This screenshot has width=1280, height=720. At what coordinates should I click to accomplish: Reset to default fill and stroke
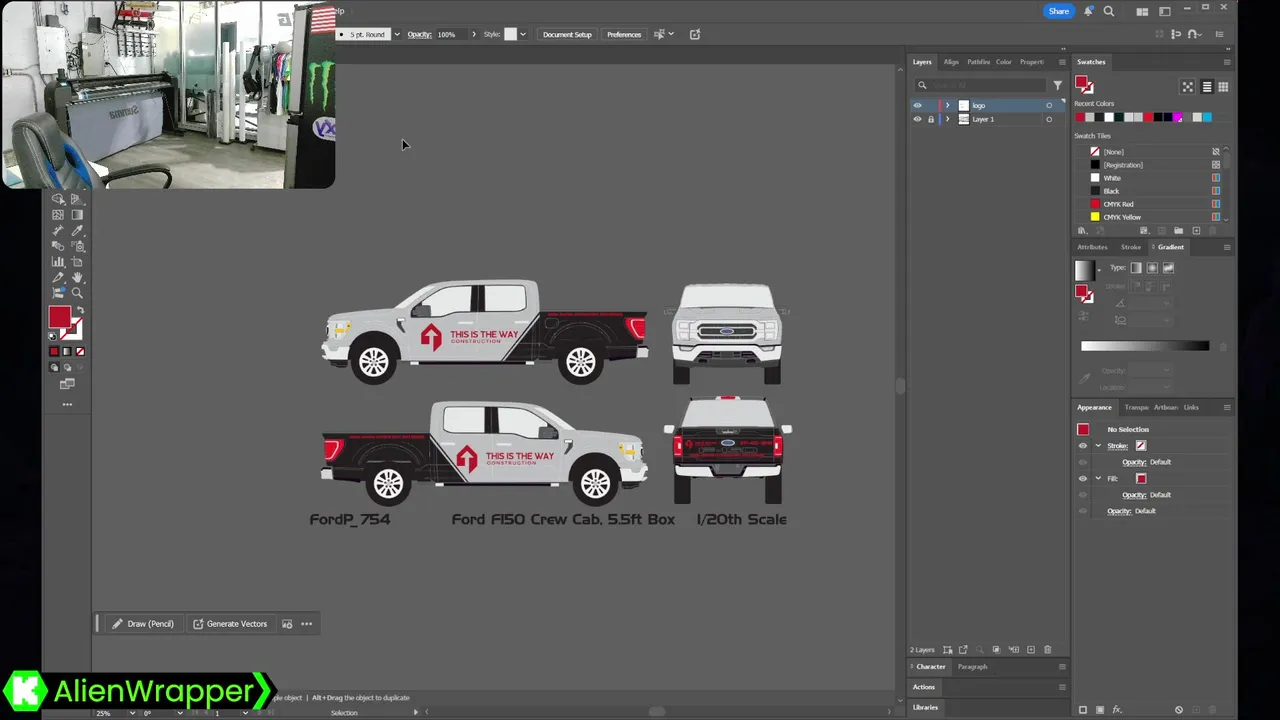tap(53, 336)
